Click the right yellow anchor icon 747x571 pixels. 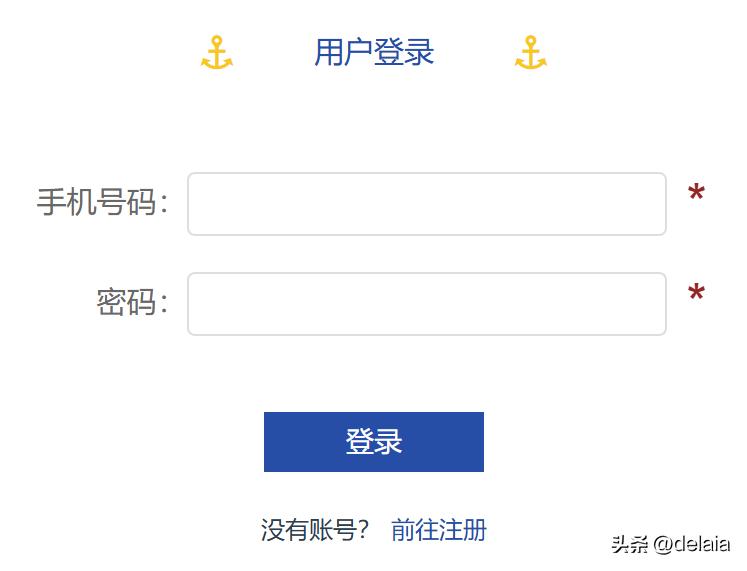tap(531, 53)
